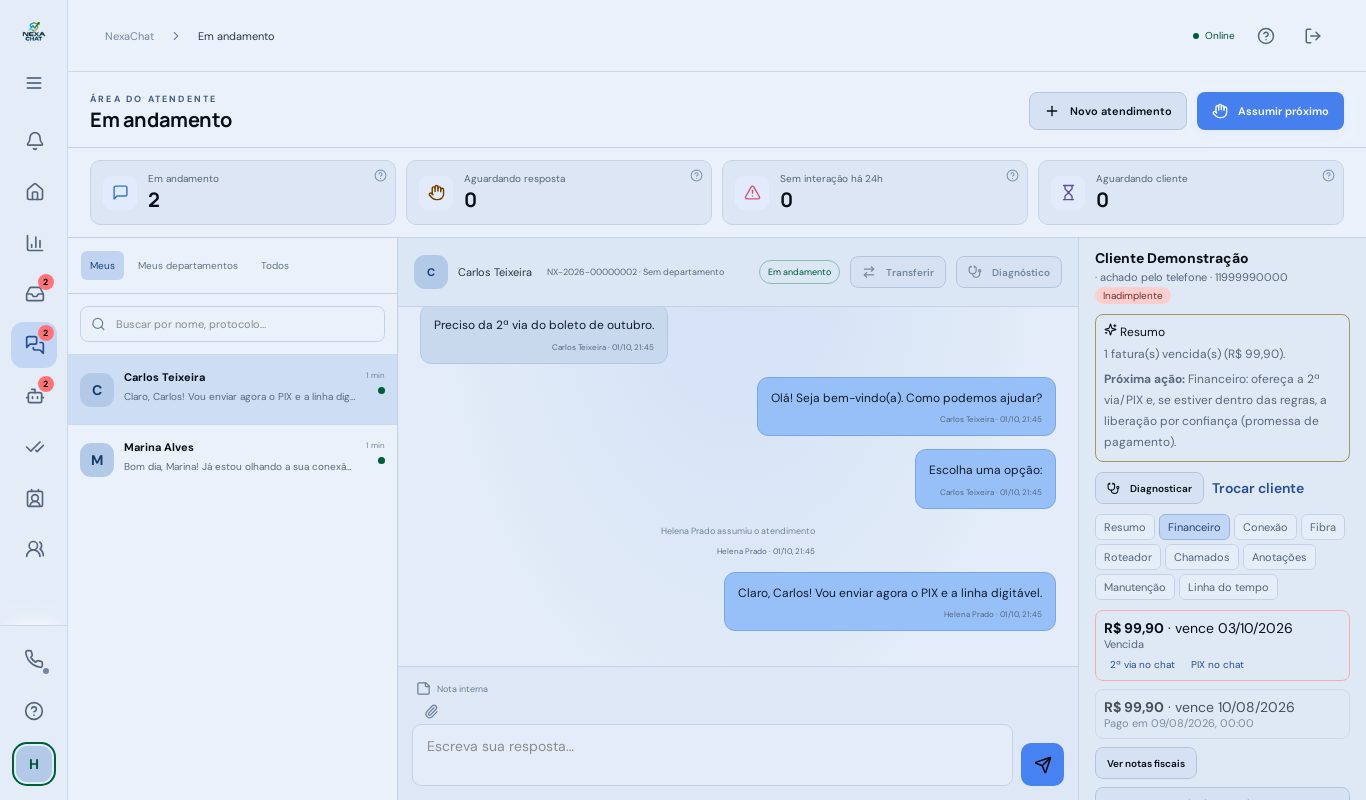Open Marina Alves conversation

click(232, 460)
